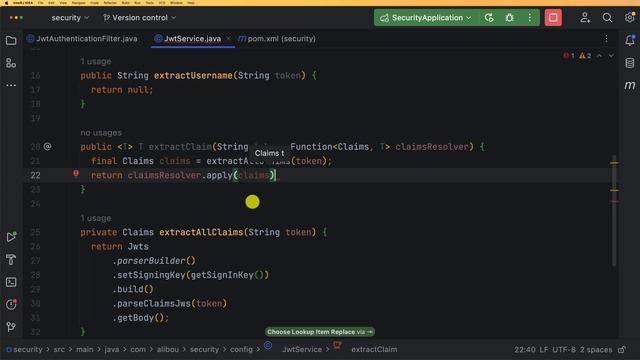The image size is (640, 360).
Task: Click 'src' in breadcrumb bar
Action: pyautogui.click(x=59, y=349)
